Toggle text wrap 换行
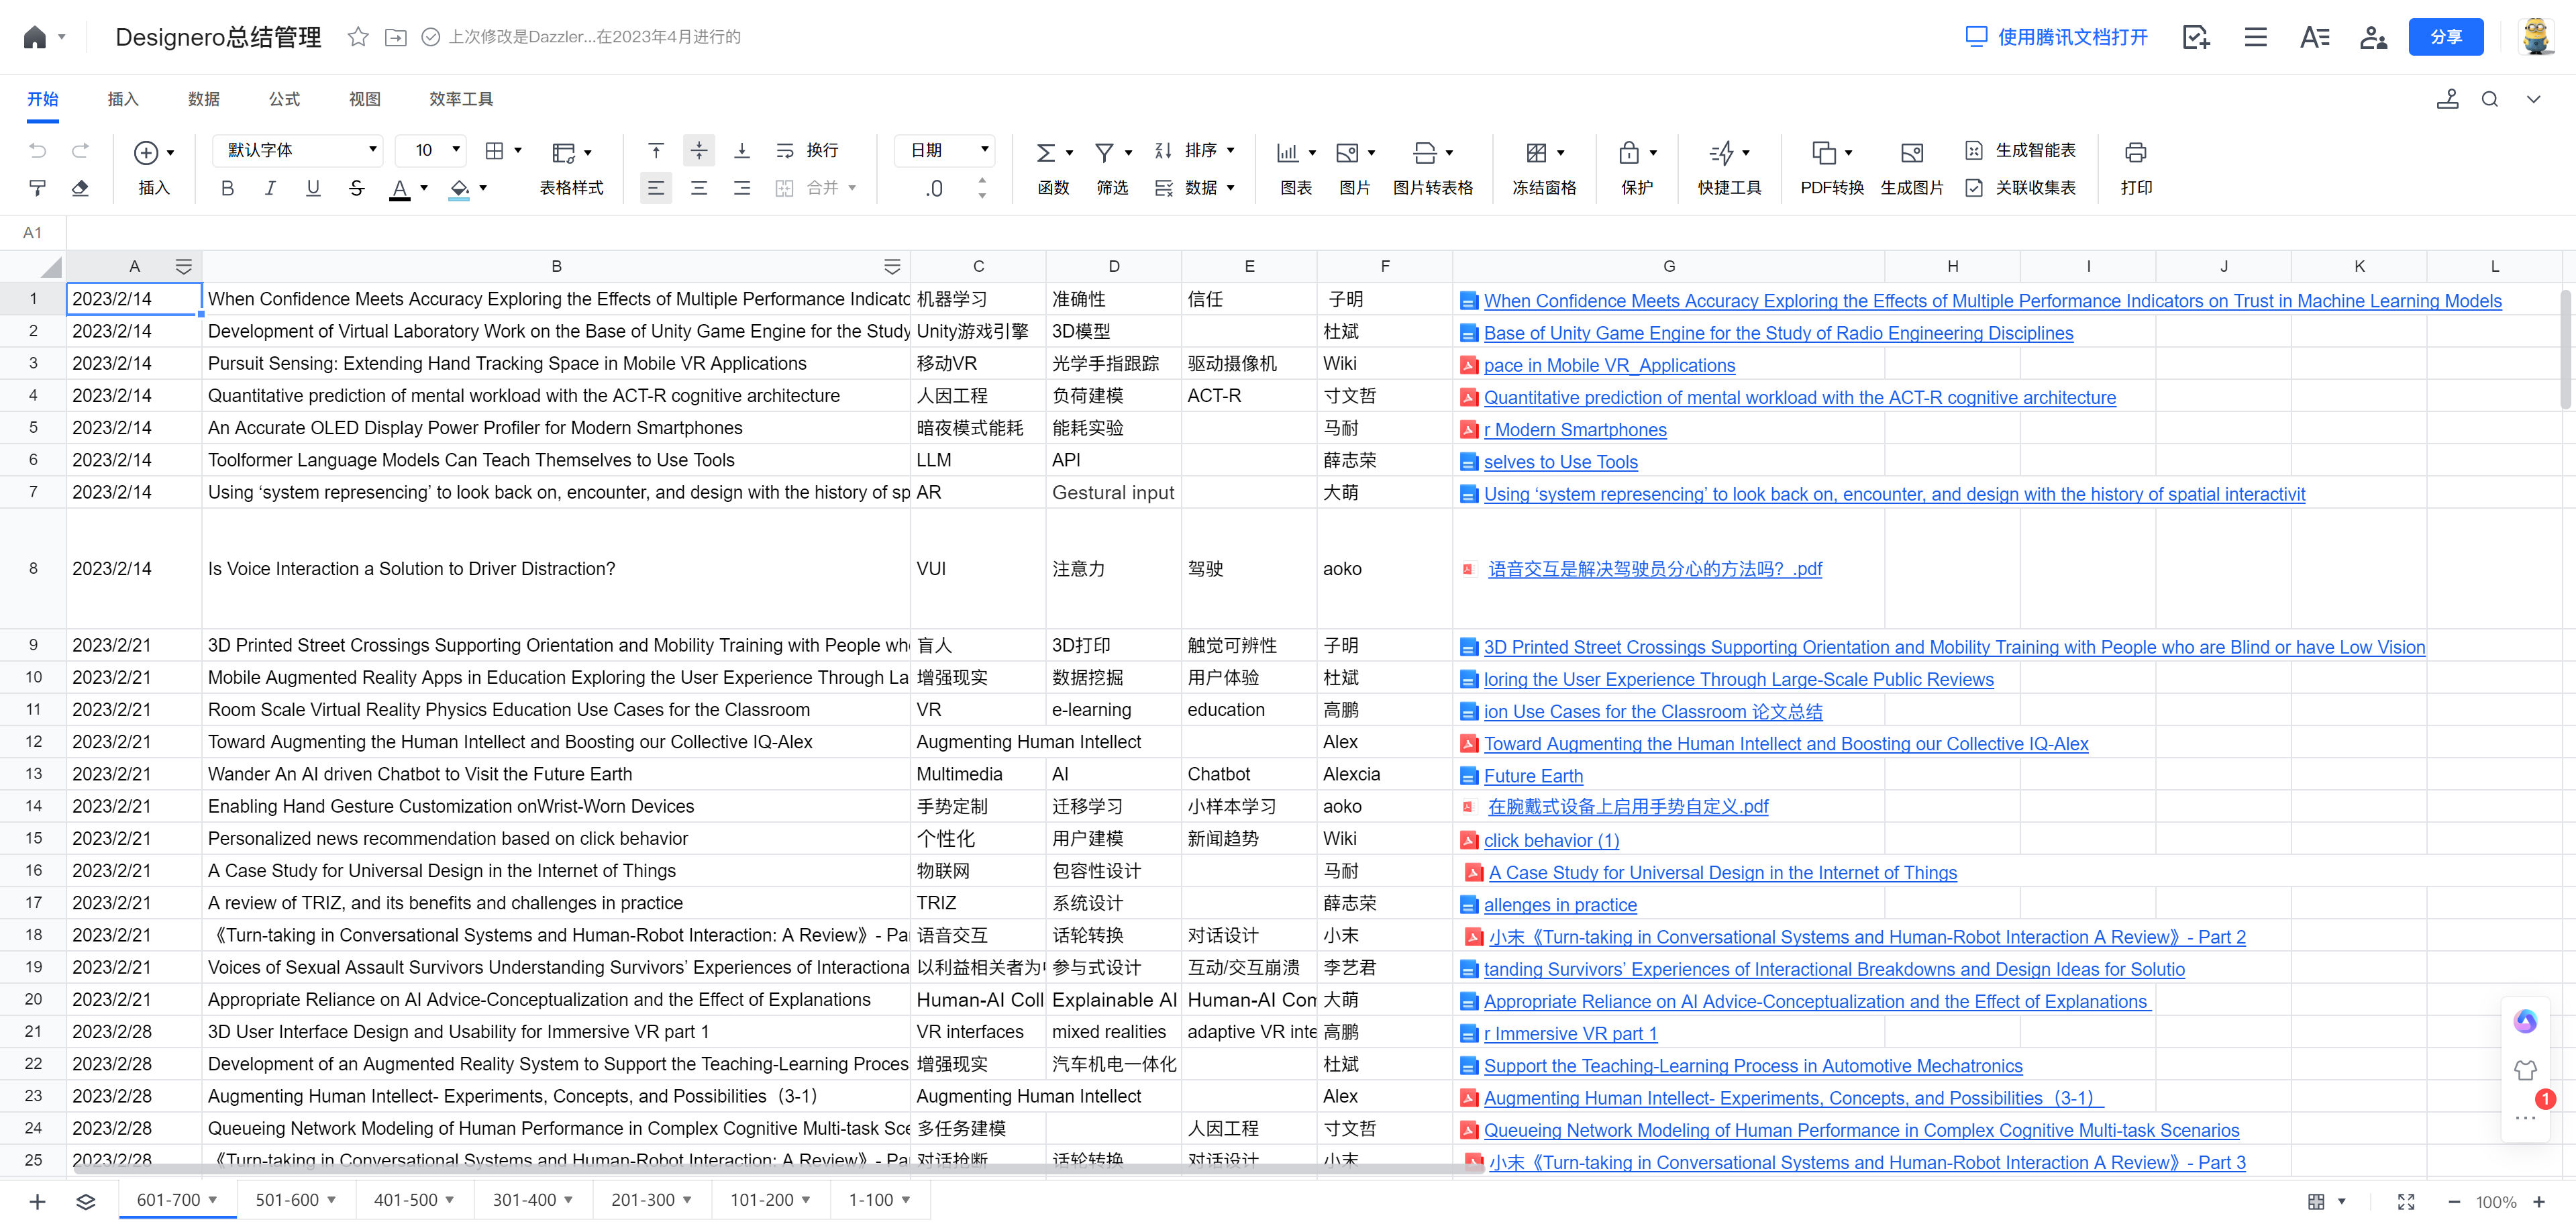 807,151
